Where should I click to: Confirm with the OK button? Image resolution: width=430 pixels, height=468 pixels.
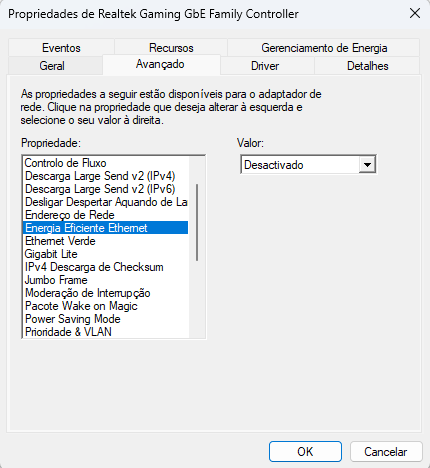point(305,452)
